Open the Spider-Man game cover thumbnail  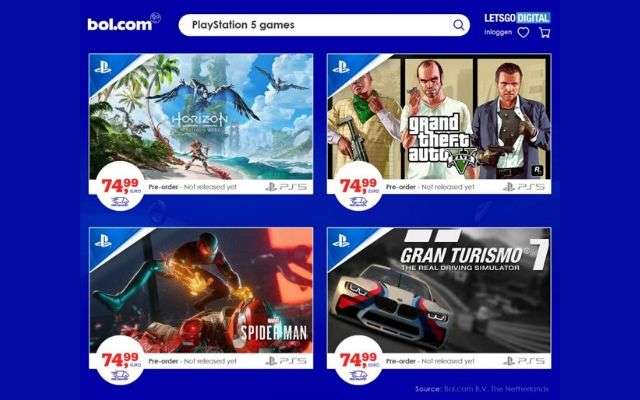pyautogui.click(x=201, y=291)
